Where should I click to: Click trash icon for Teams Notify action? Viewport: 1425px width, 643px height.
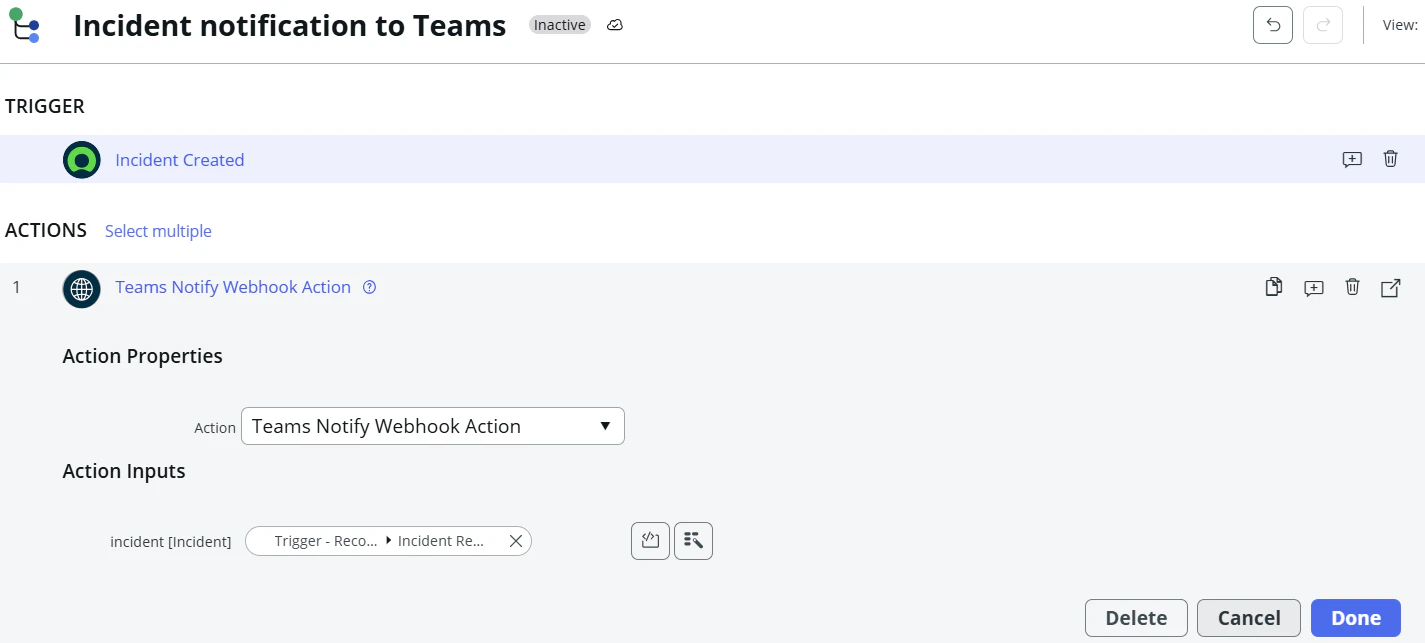pos(1352,287)
